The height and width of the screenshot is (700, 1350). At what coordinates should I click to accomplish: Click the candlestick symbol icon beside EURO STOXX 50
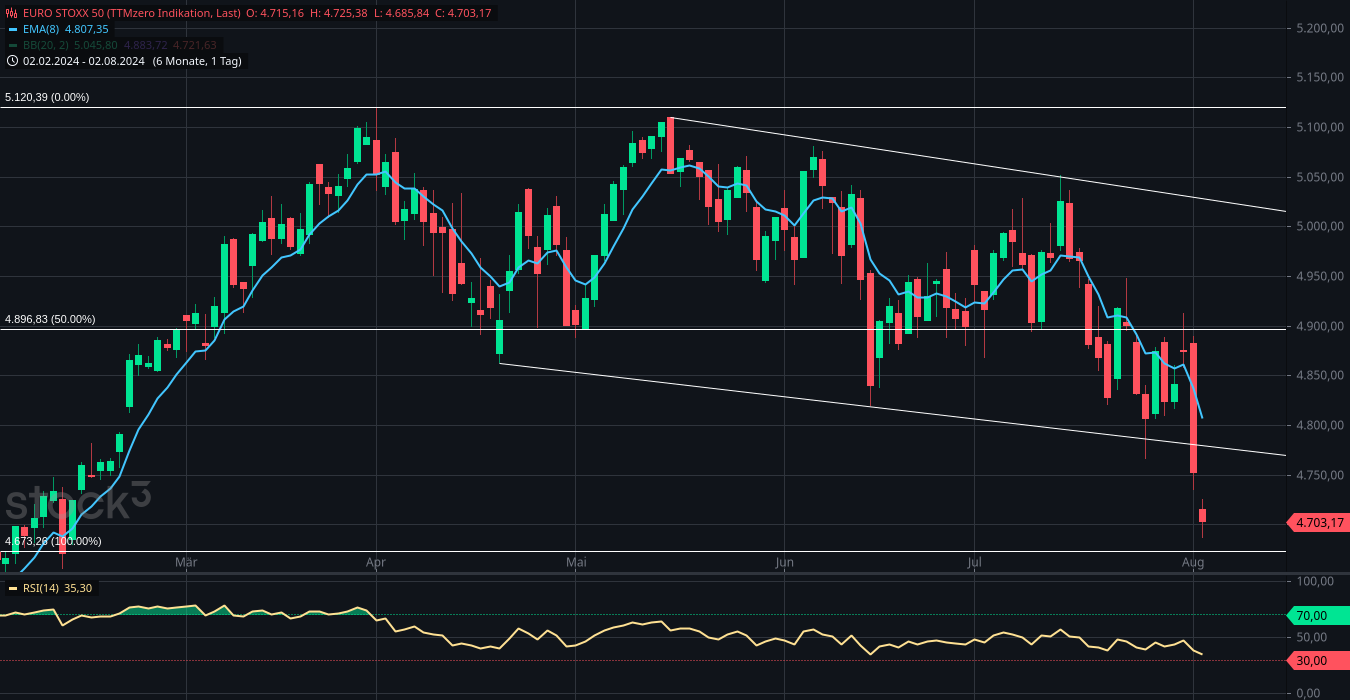point(11,12)
